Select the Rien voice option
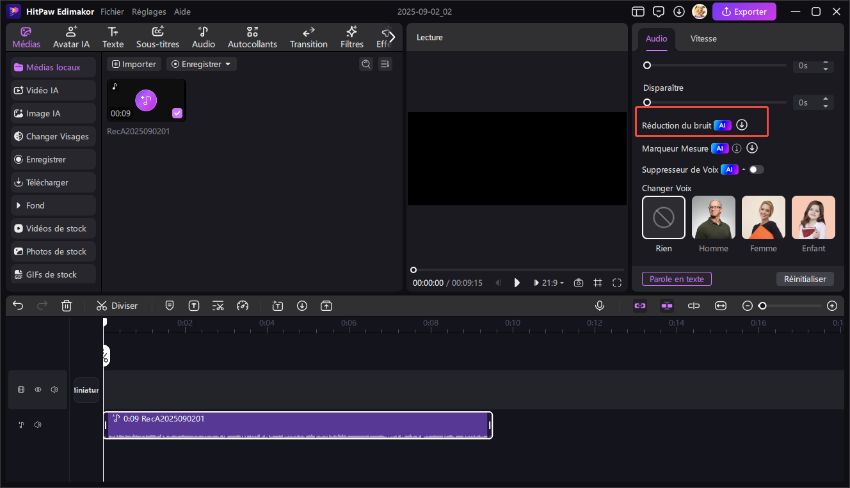This screenshot has width=850, height=488. [x=664, y=217]
